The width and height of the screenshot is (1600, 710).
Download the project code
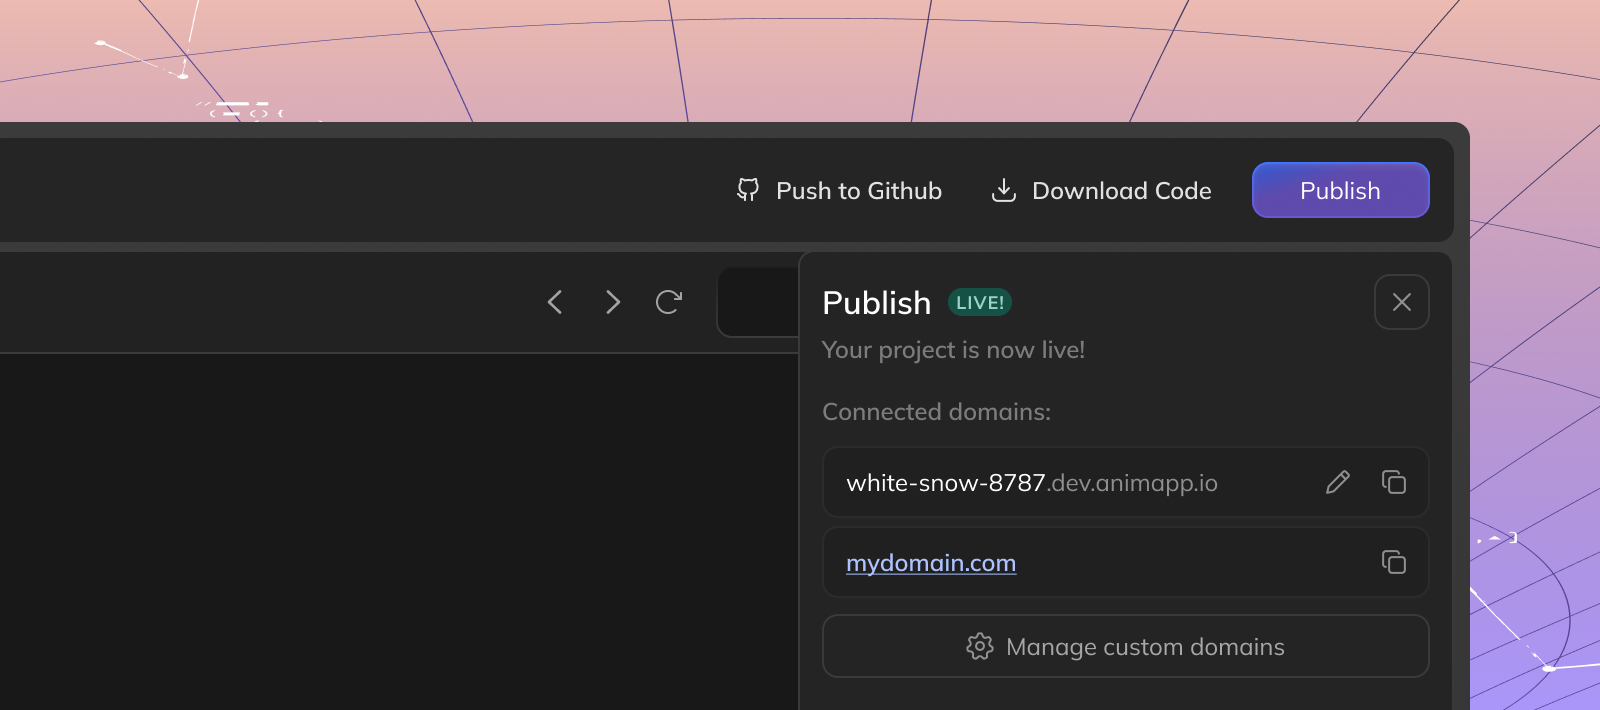pyautogui.click(x=1101, y=190)
